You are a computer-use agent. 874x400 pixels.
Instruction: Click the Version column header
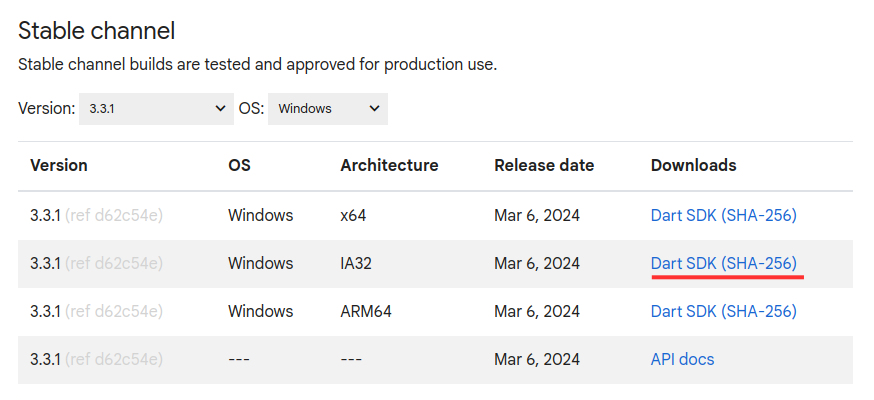point(59,165)
